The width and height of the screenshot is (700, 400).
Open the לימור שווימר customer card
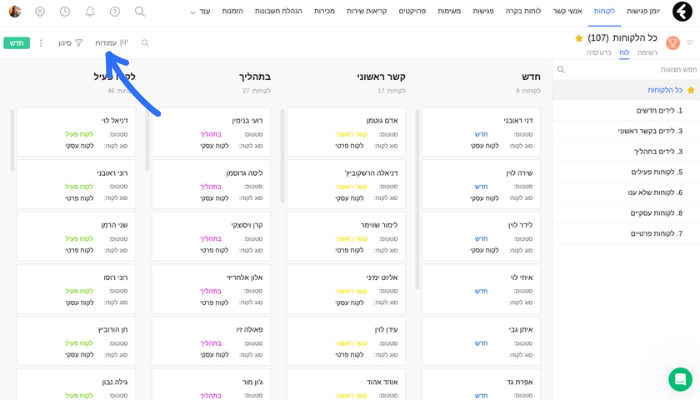tap(346, 237)
